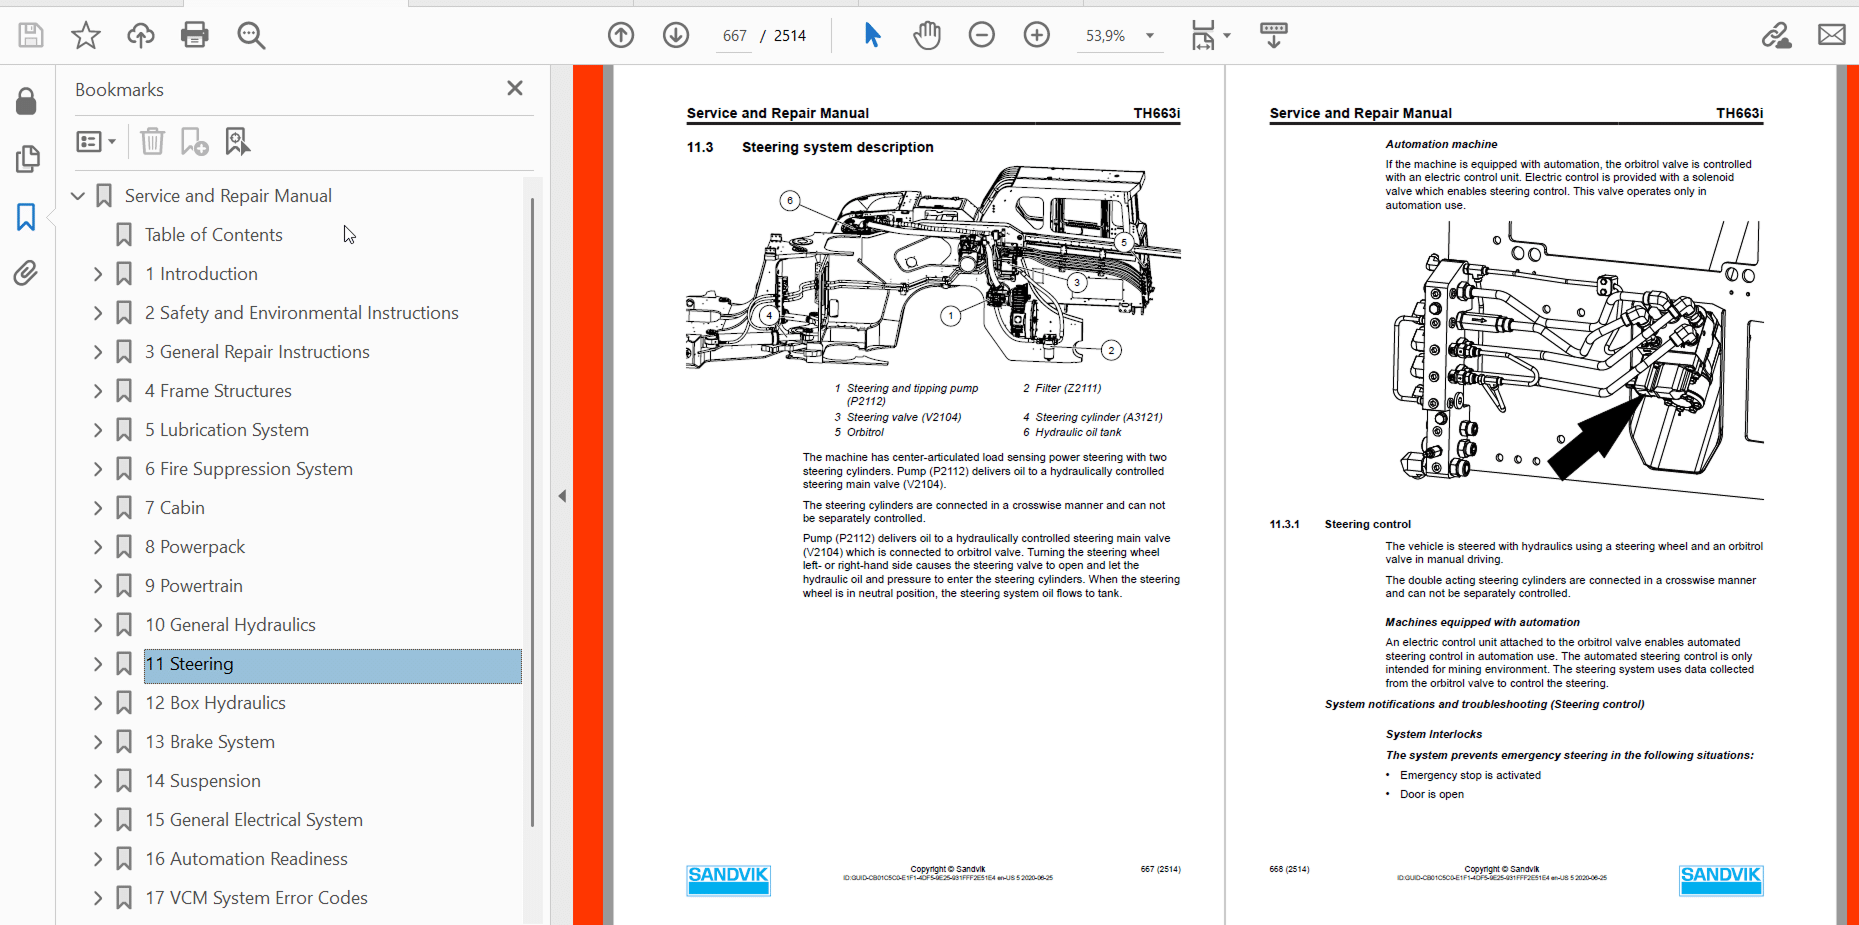Click the page fit options dropdown arrow

pos(1227,36)
